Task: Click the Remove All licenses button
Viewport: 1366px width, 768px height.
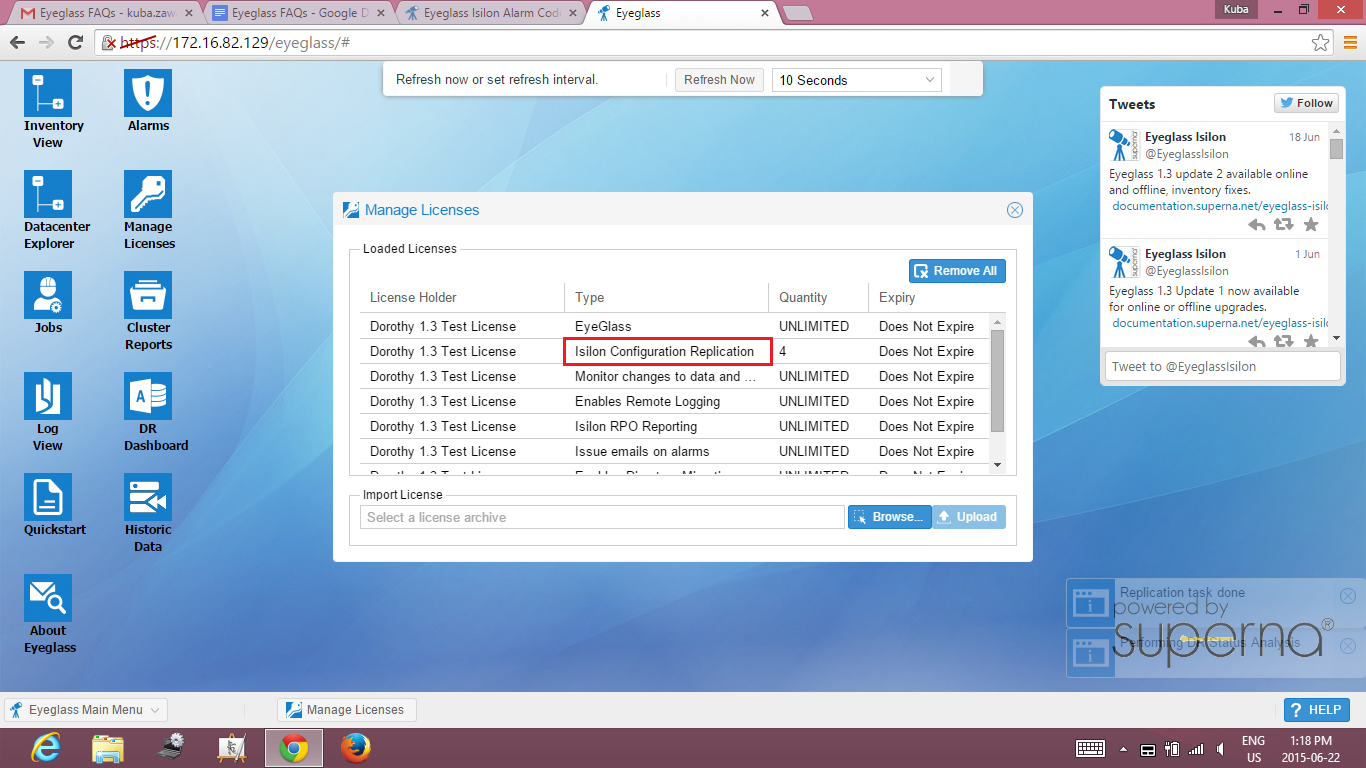Action: tap(957, 271)
